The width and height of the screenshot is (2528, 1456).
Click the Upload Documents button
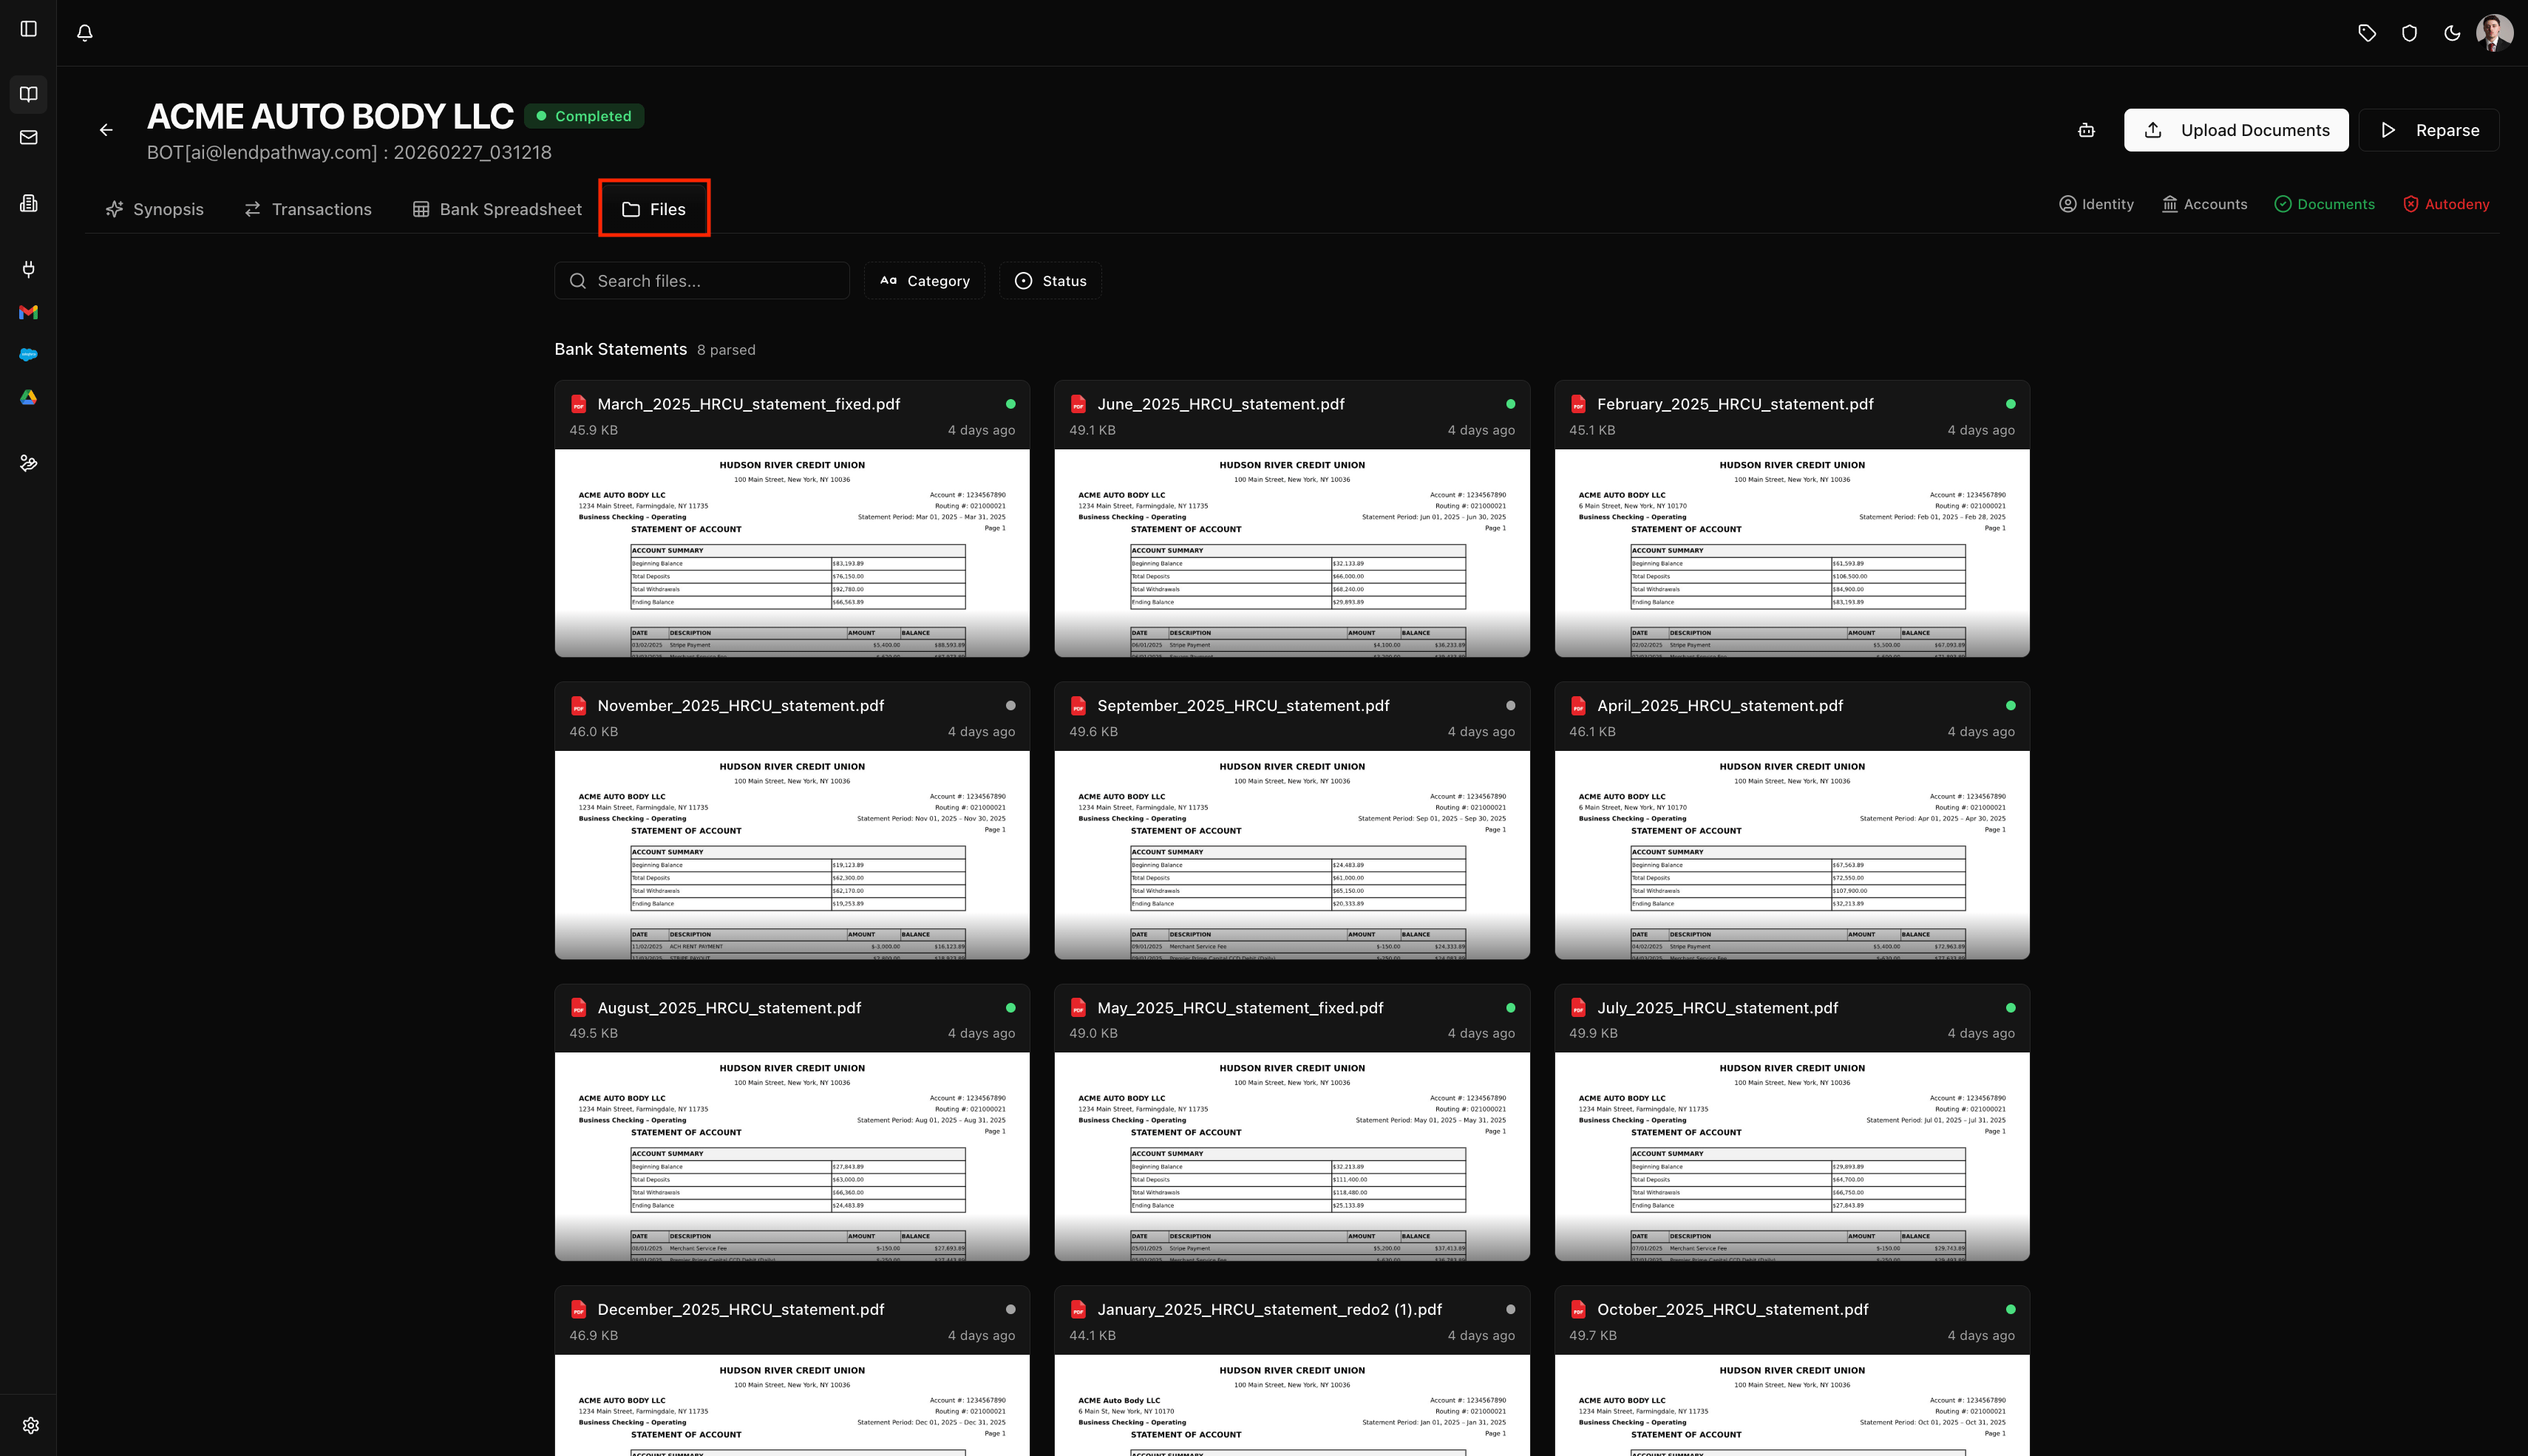[2236, 130]
